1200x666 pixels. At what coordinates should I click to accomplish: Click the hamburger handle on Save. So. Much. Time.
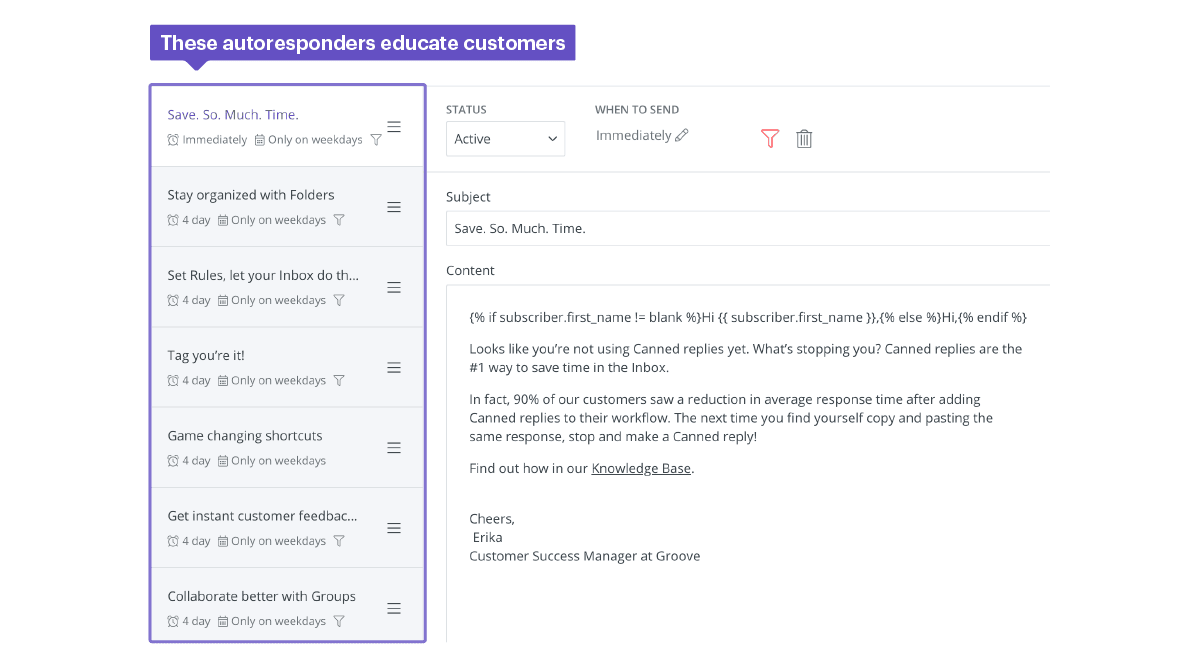point(394,126)
